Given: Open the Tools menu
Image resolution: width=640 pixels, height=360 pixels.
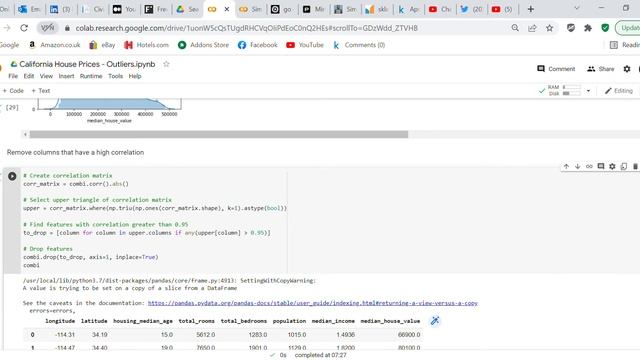Looking at the screenshot, I should point(116,76).
